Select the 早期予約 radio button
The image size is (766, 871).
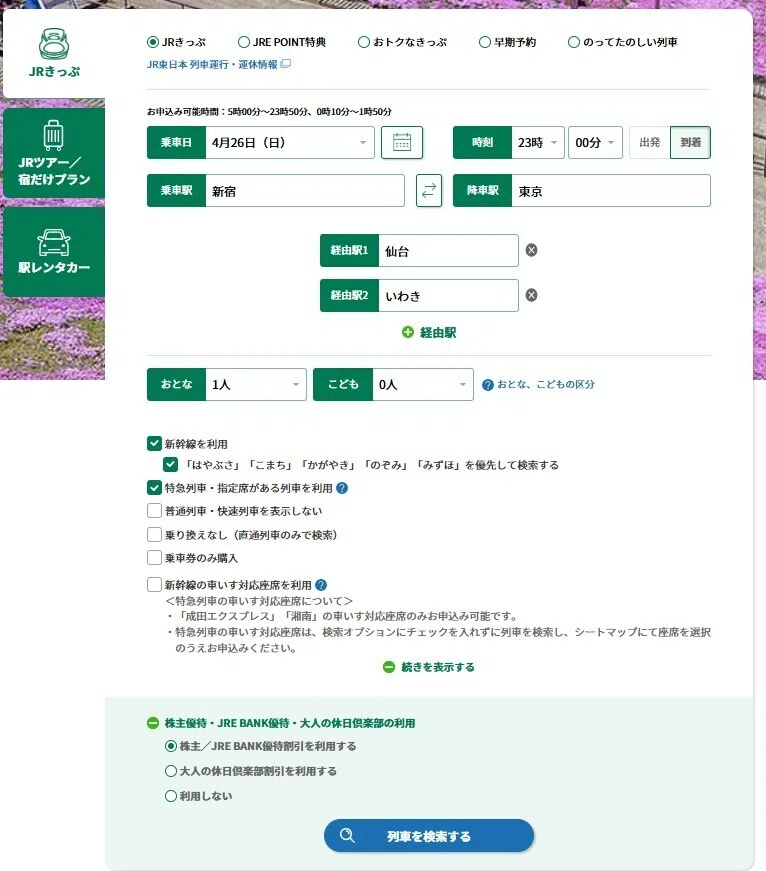485,42
